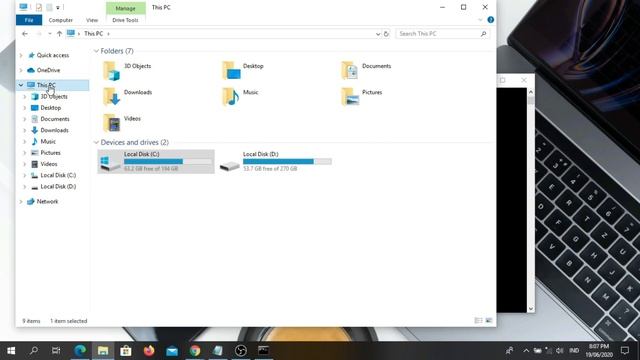
Task: Click the IND language indicator in the tray
Action: click(x=574, y=351)
